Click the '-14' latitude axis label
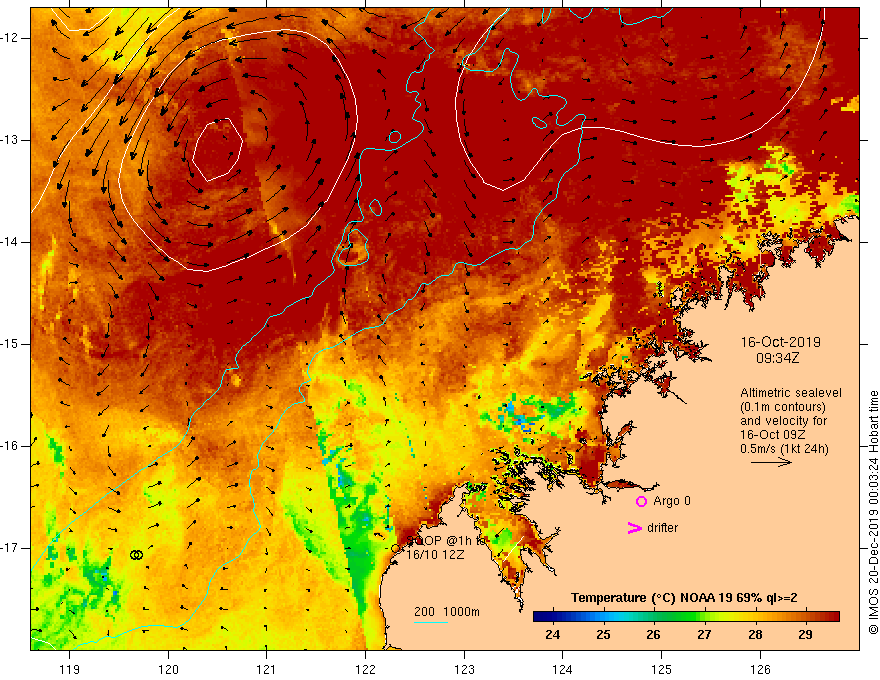This screenshot has height=680, width=880. coord(10,242)
